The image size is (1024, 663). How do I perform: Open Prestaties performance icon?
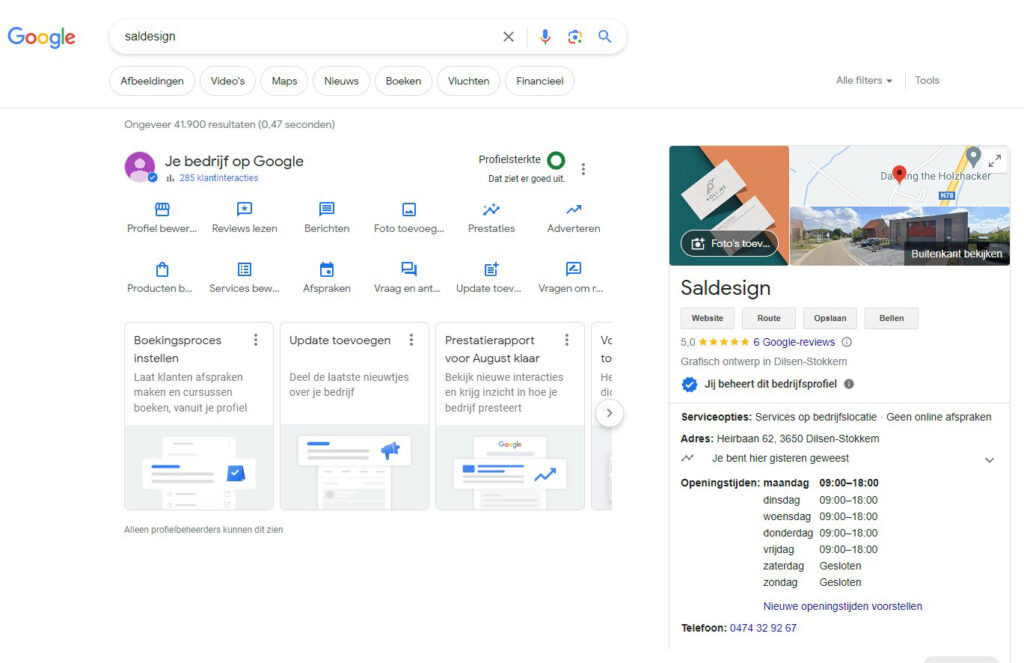[x=491, y=209]
